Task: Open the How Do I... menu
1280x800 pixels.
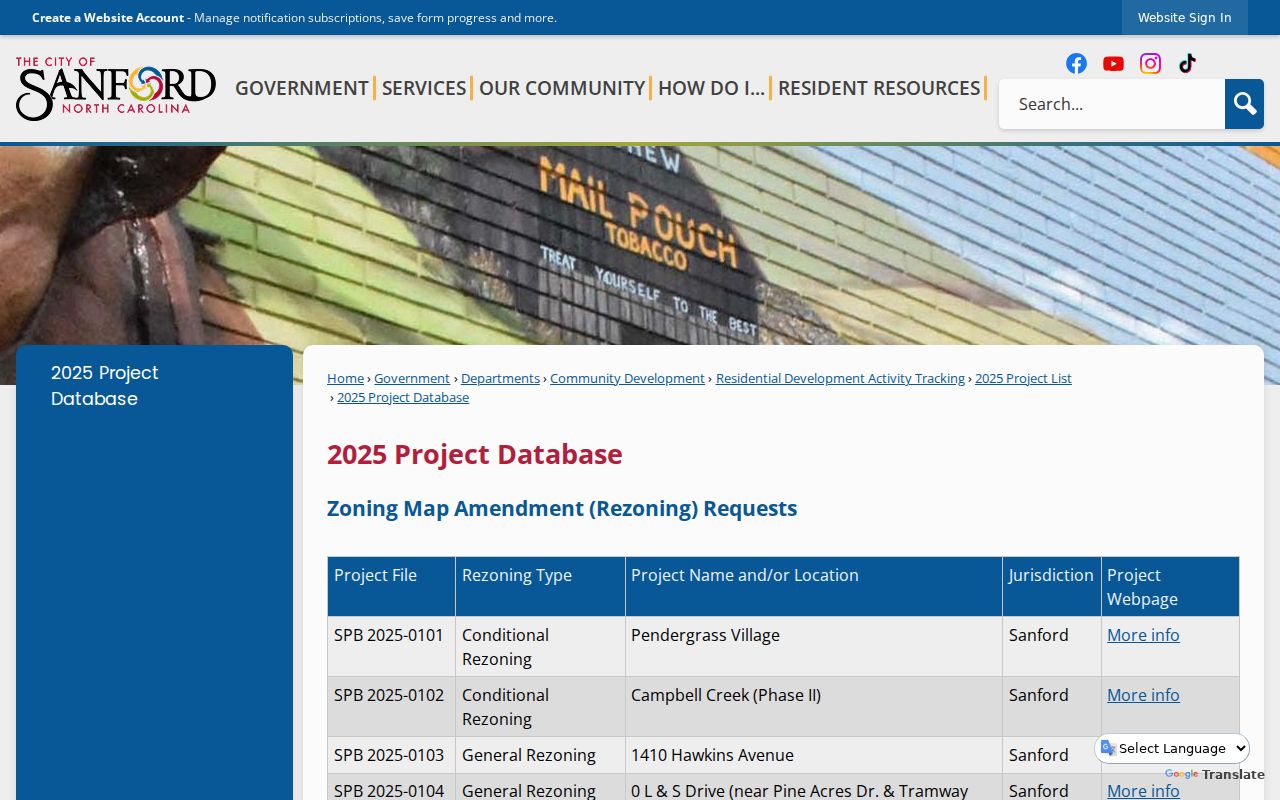Action: 711,88
